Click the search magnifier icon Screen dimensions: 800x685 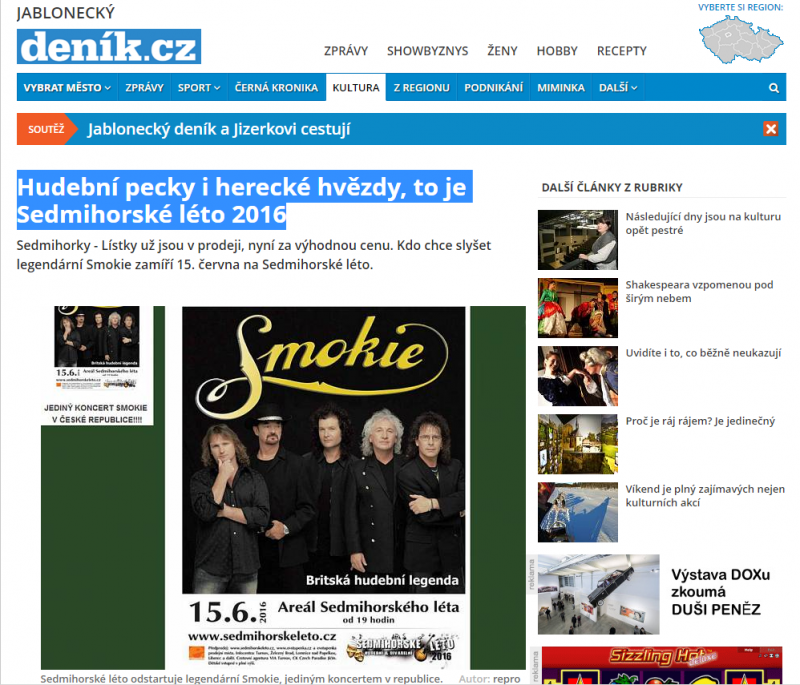773,88
